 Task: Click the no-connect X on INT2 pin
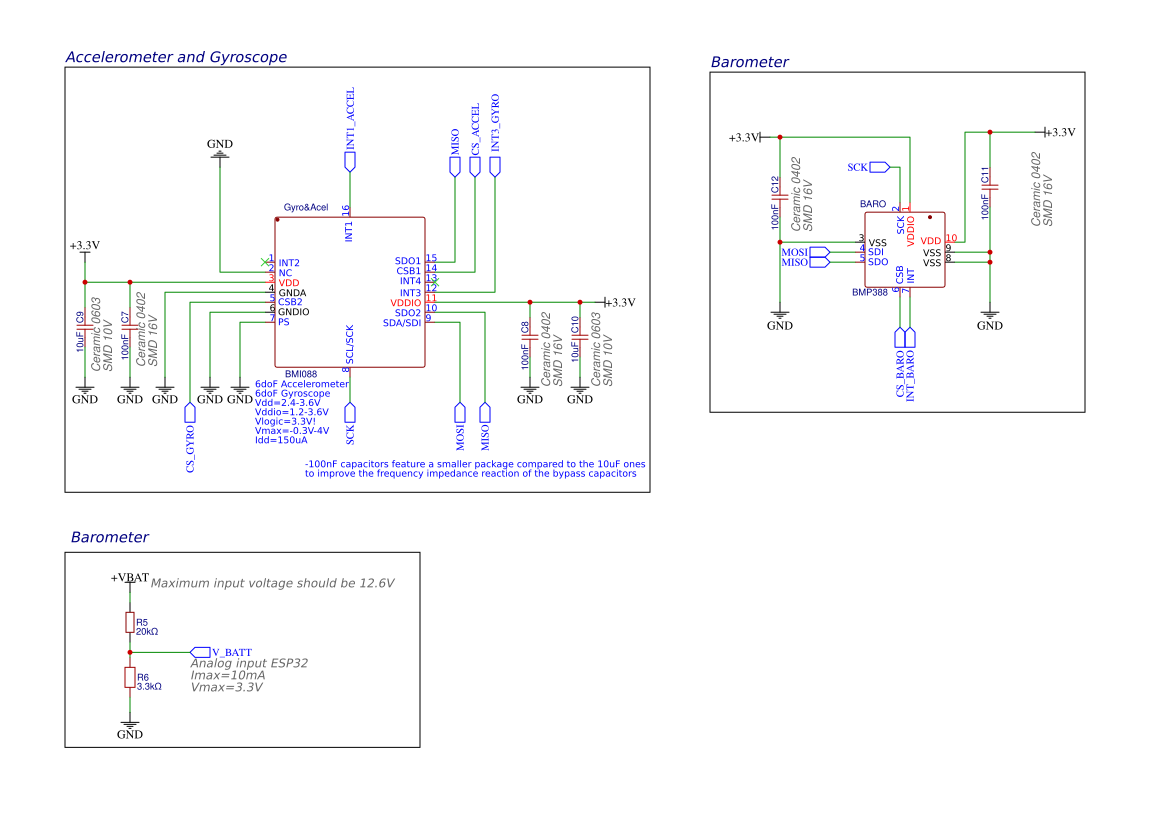click(265, 262)
